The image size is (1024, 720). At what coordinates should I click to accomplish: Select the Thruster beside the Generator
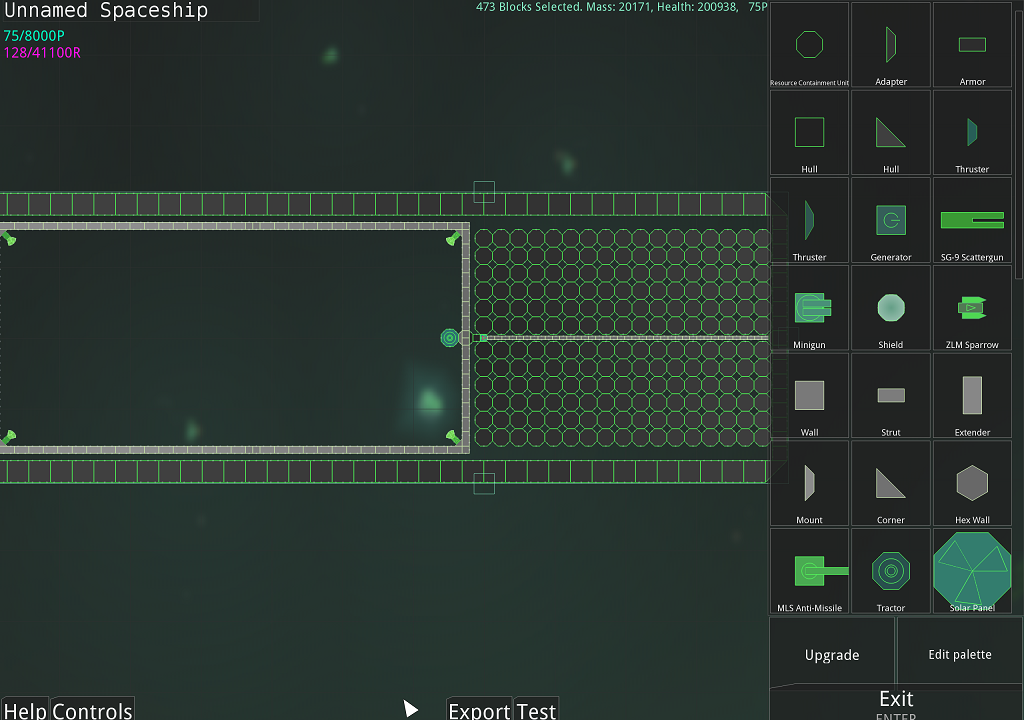[x=809, y=220]
